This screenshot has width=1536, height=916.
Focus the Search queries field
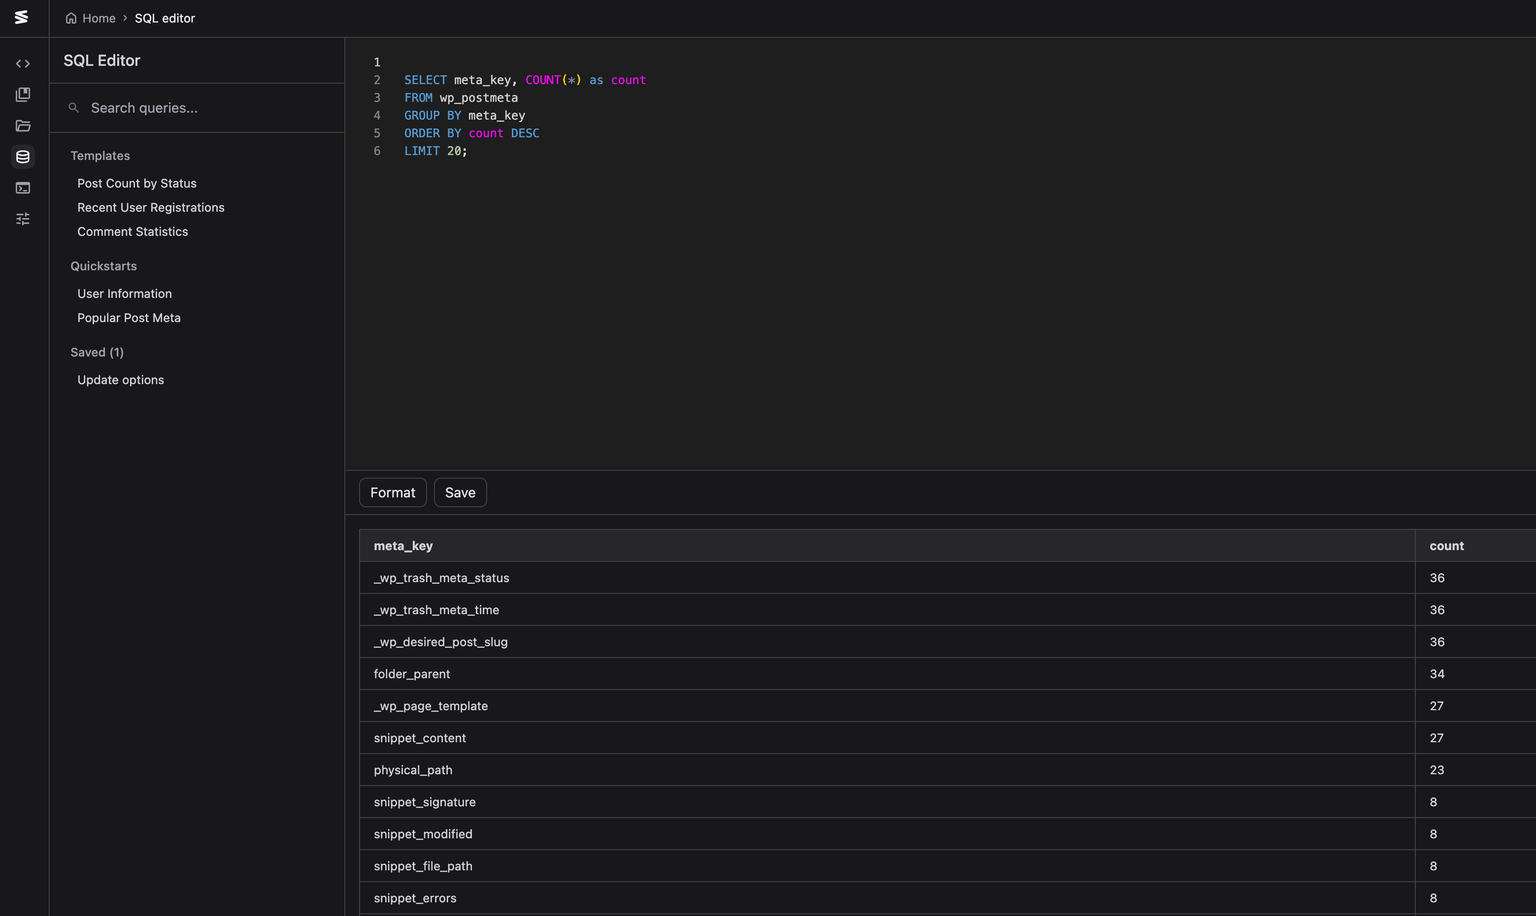(x=197, y=108)
